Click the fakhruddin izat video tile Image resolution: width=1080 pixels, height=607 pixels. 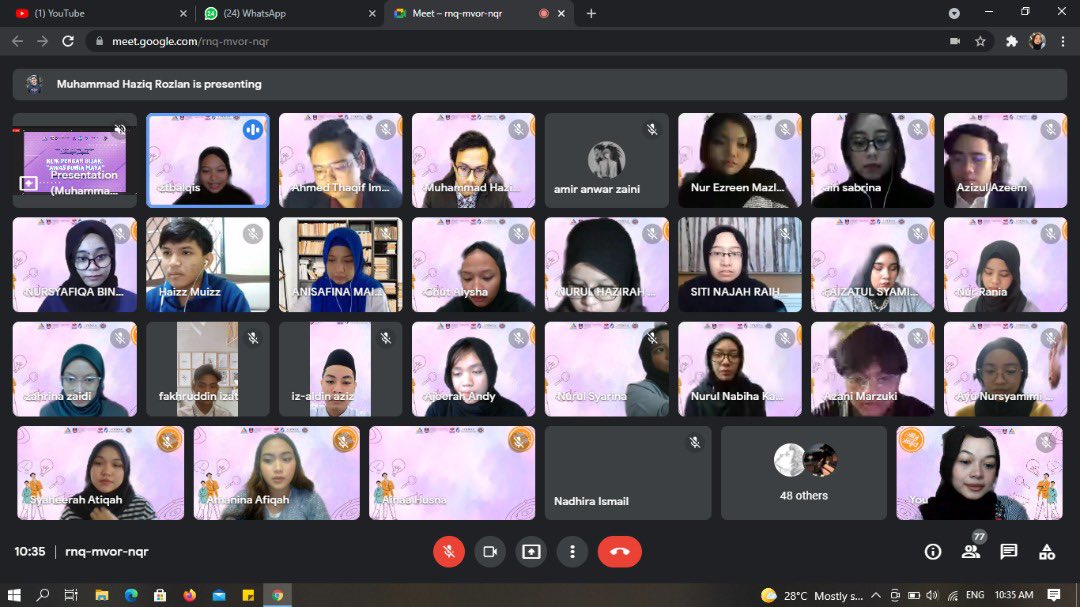coord(208,369)
